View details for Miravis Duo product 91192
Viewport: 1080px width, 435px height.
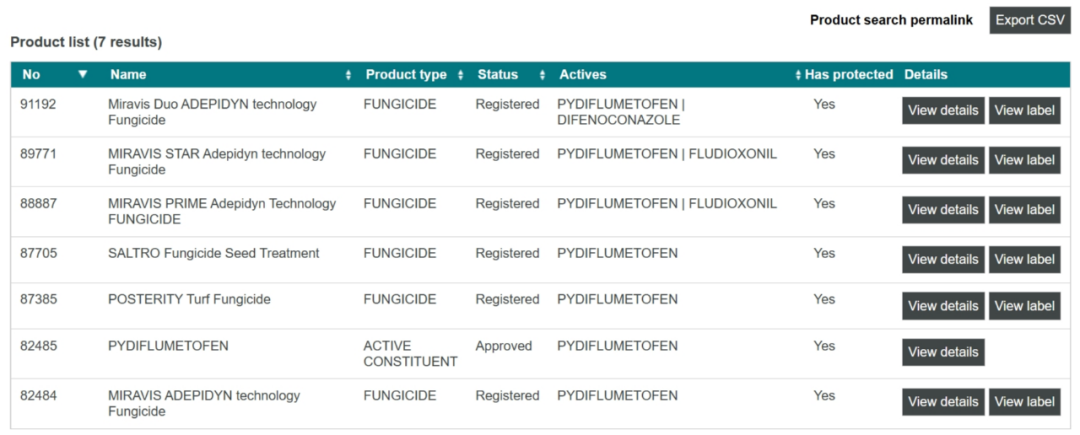943,111
